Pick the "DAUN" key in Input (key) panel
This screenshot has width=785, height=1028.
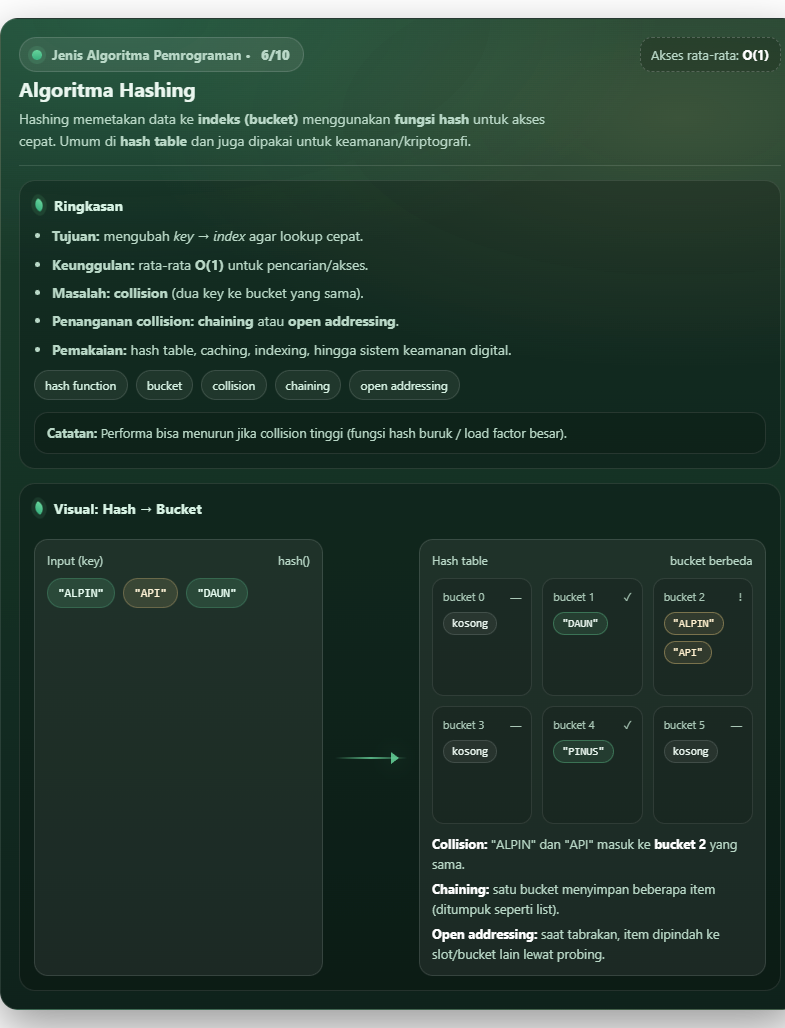(x=217, y=593)
